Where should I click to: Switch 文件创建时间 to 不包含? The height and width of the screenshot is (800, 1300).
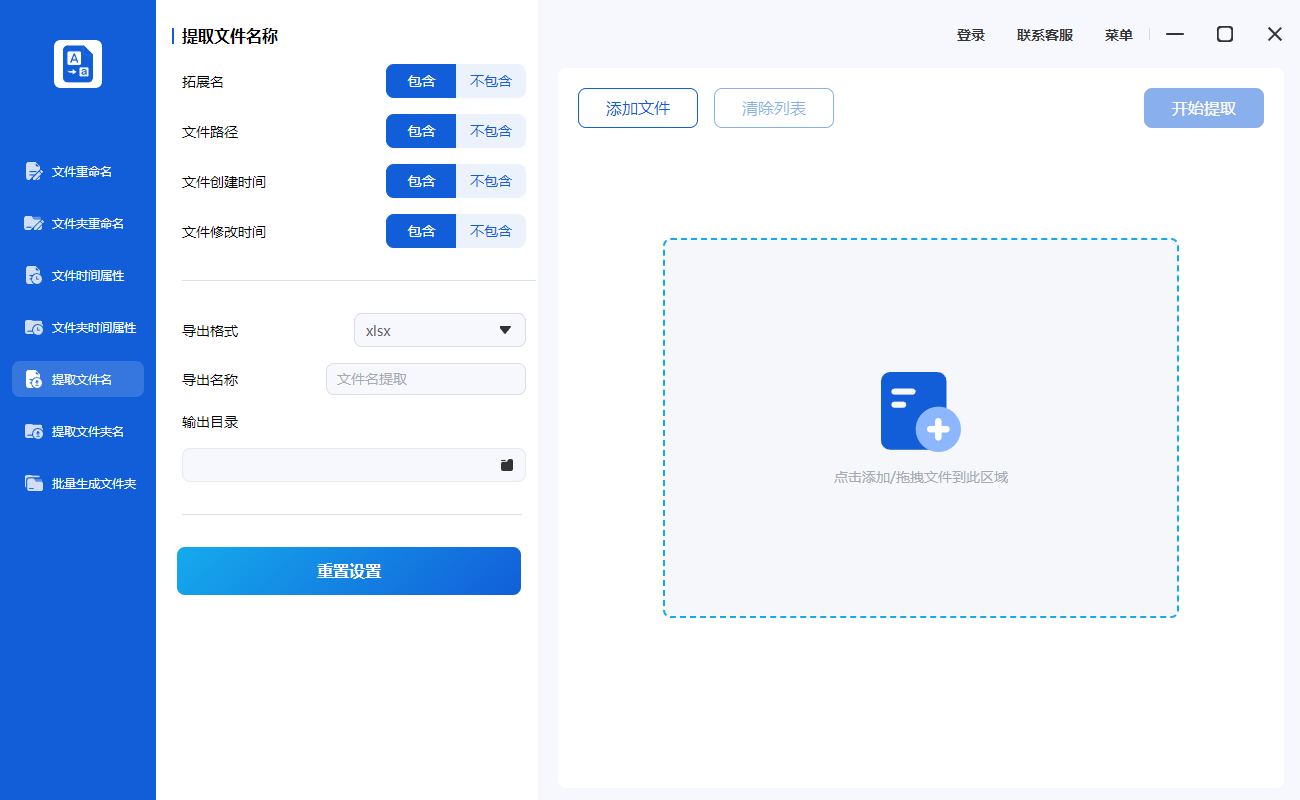point(491,181)
